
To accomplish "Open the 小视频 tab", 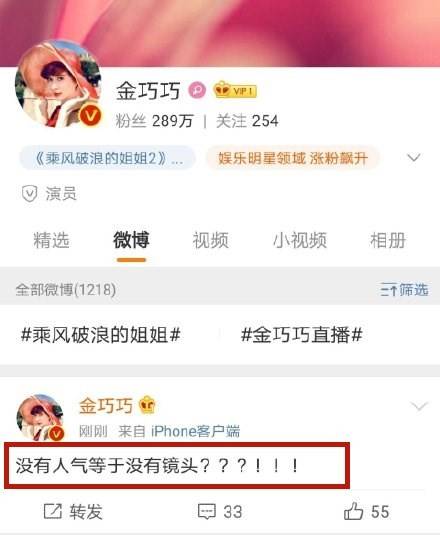I will [x=300, y=240].
